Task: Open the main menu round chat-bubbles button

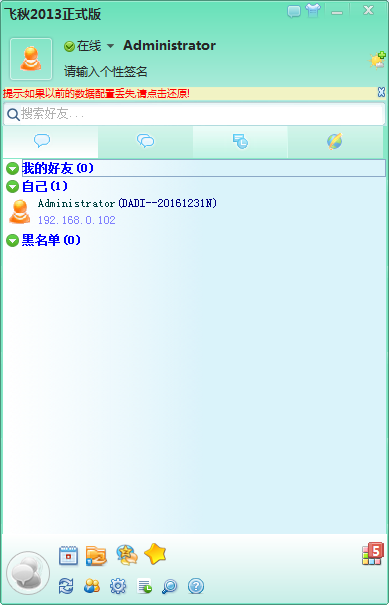Action: tap(28, 573)
